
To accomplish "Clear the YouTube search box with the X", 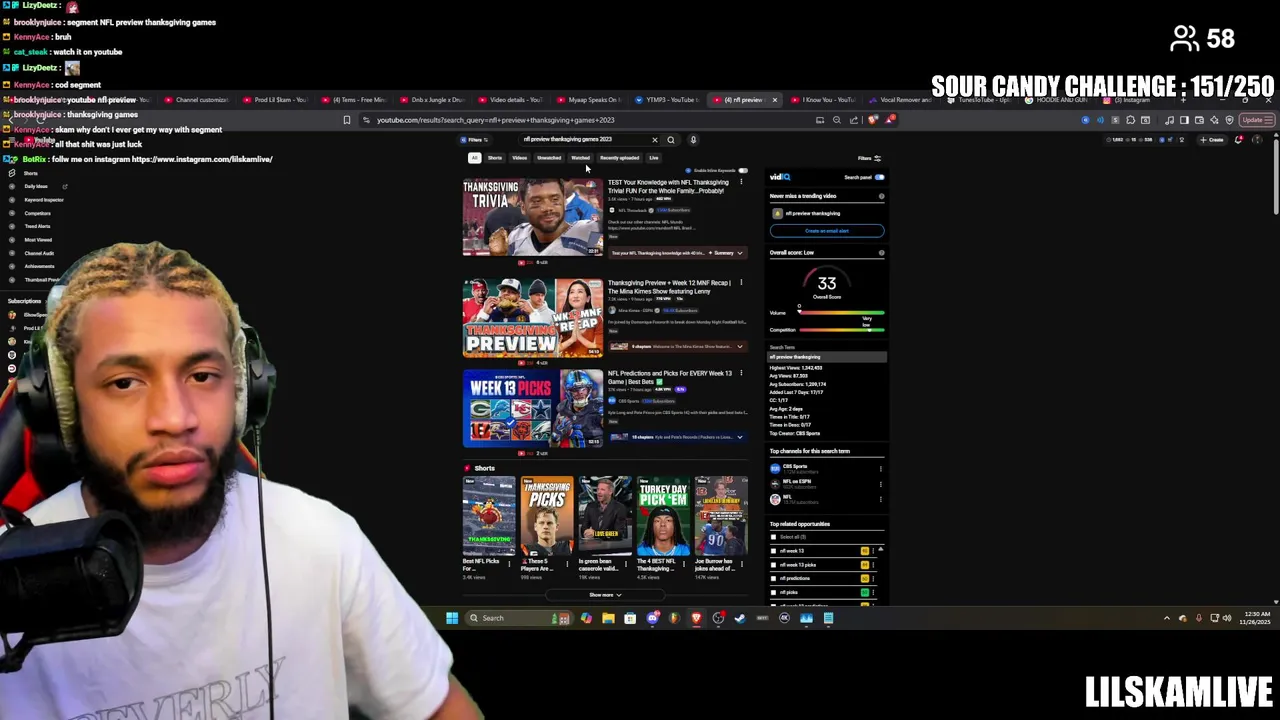I will coord(655,140).
